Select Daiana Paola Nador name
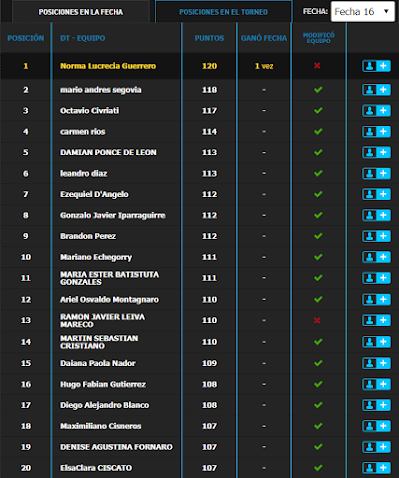This screenshot has height=478, width=399. click(98, 363)
